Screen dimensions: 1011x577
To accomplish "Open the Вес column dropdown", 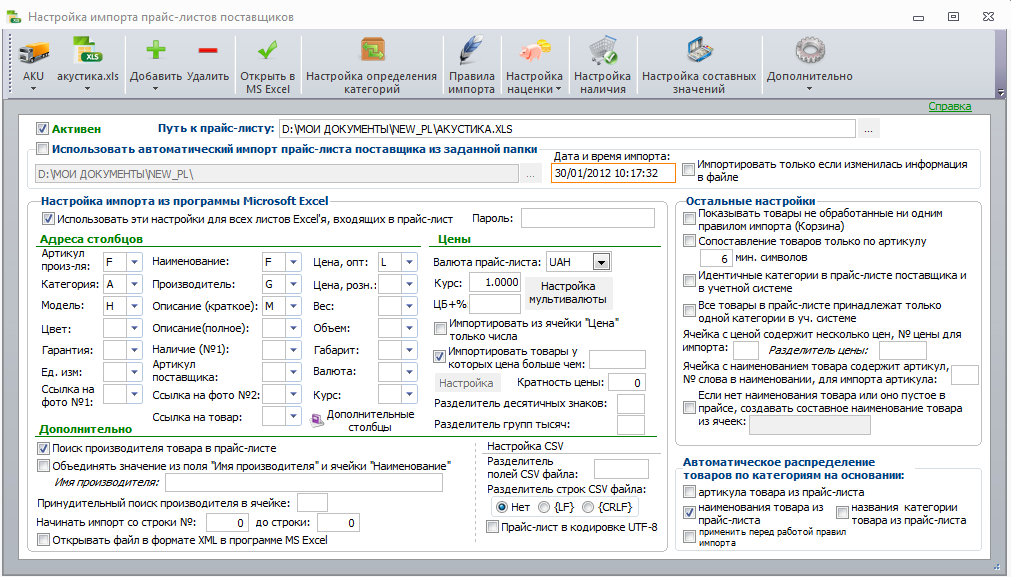I will pos(409,306).
